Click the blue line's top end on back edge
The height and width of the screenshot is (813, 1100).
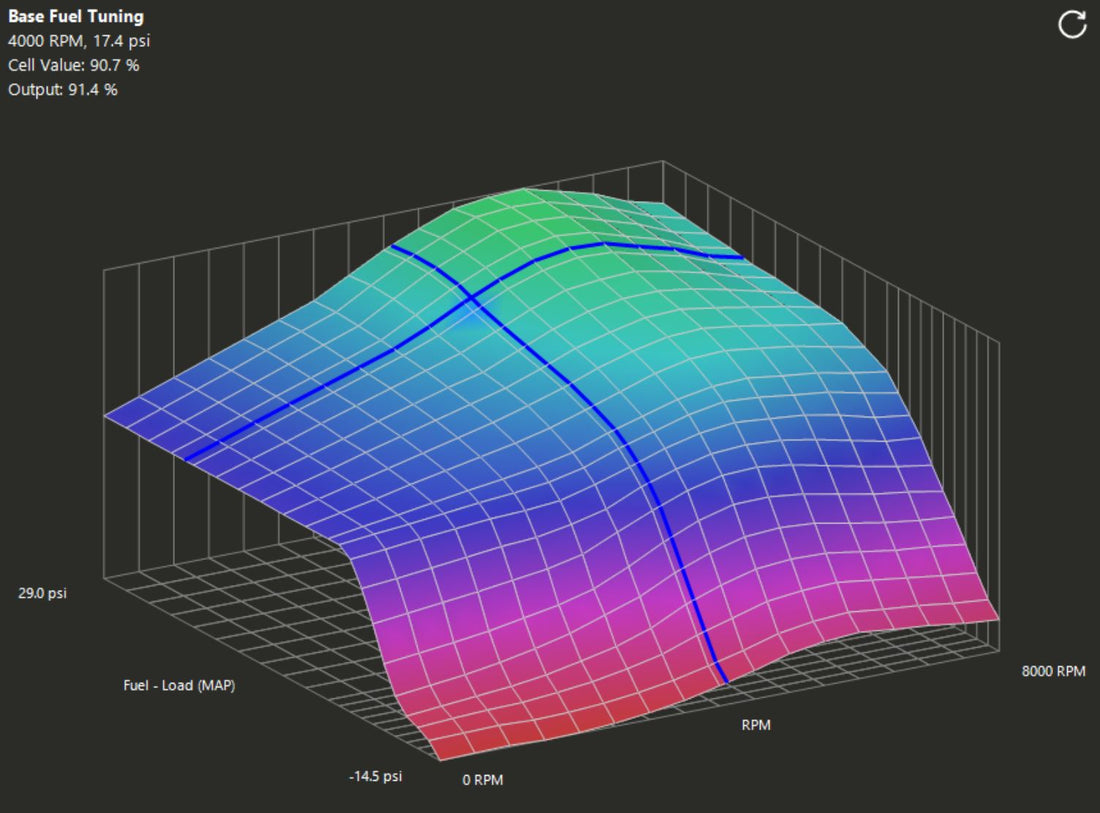(x=392, y=245)
